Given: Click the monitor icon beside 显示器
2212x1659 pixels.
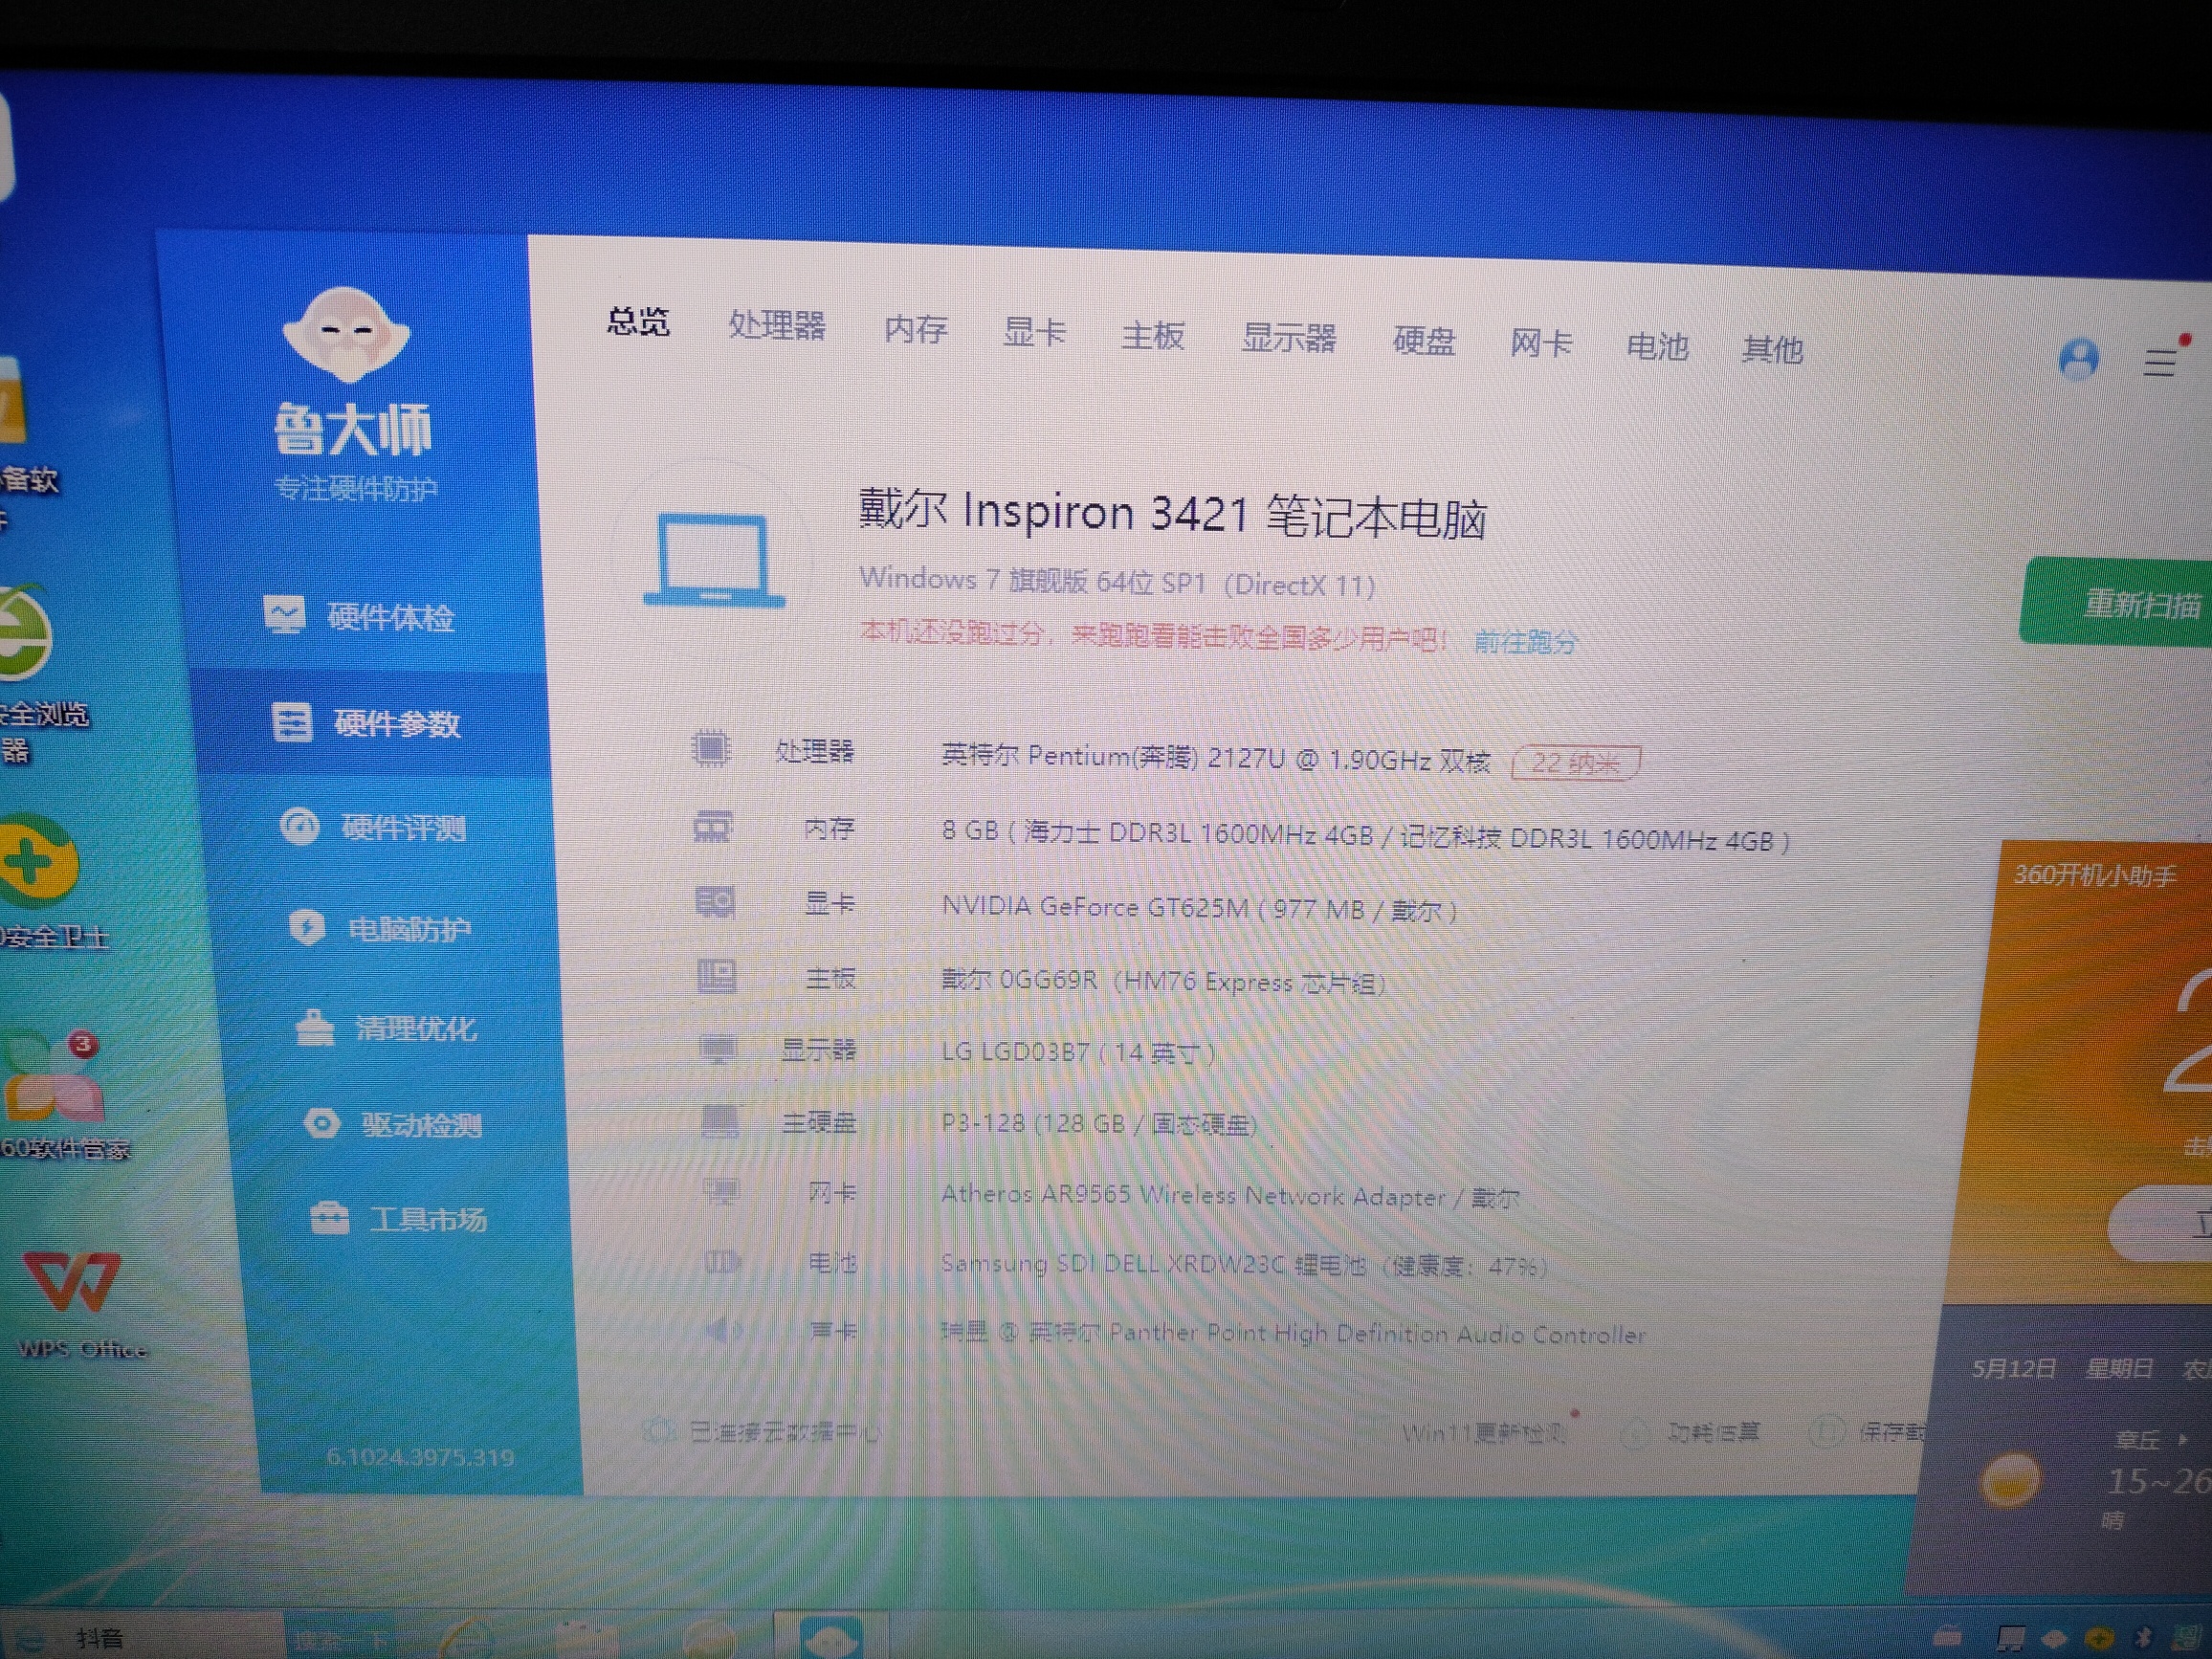Looking at the screenshot, I should [718, 1049].
